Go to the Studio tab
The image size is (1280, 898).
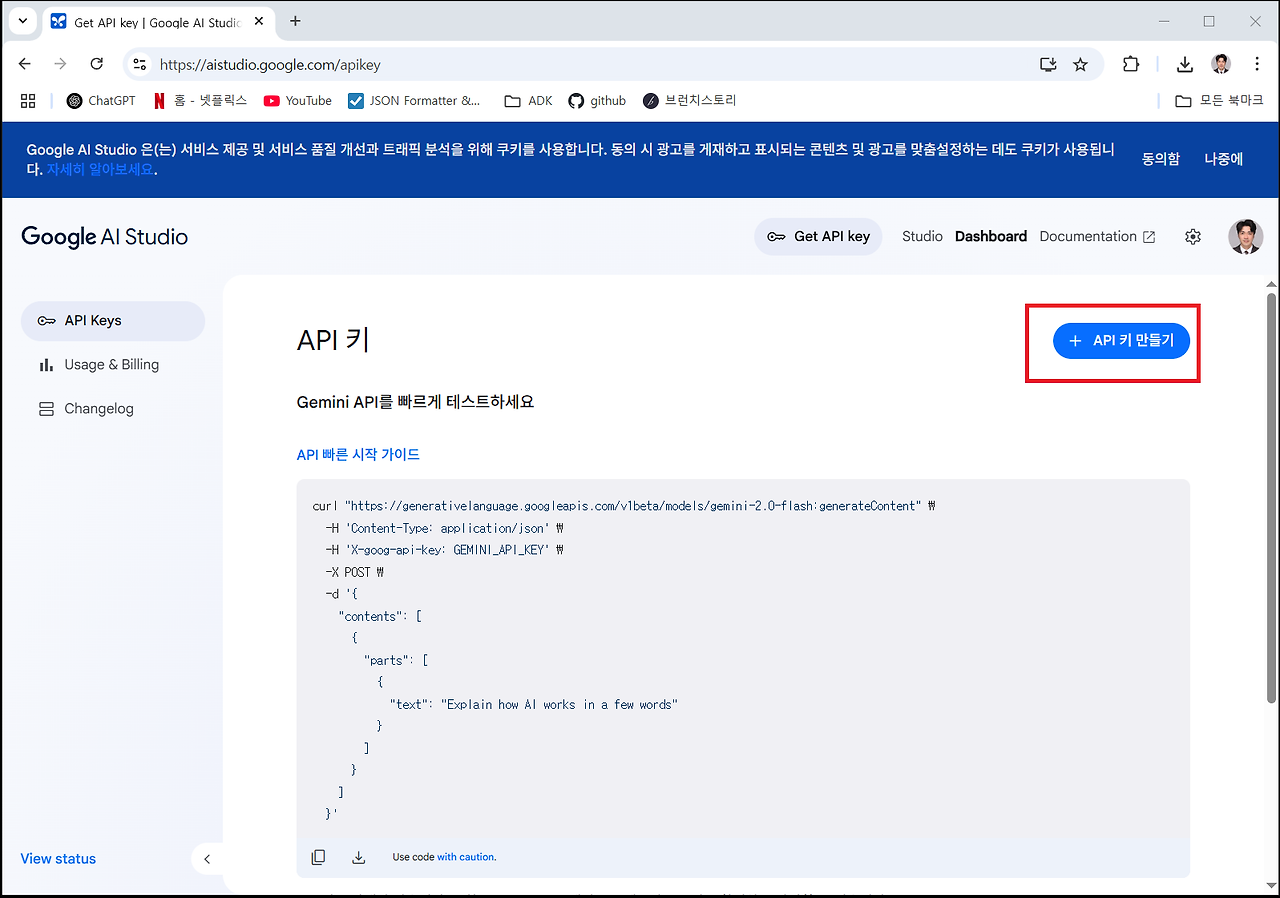click(x=922, y=237)
